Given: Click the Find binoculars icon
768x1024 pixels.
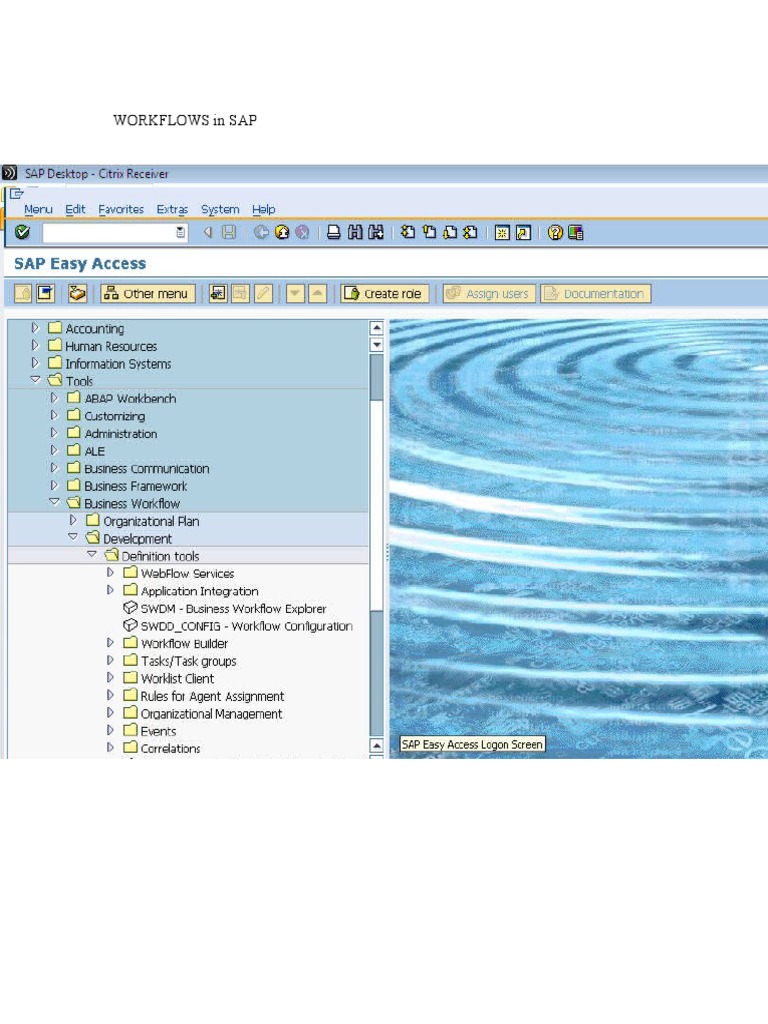Looking at the screenshot, I should pyautogui.click(x=355, y=232).
